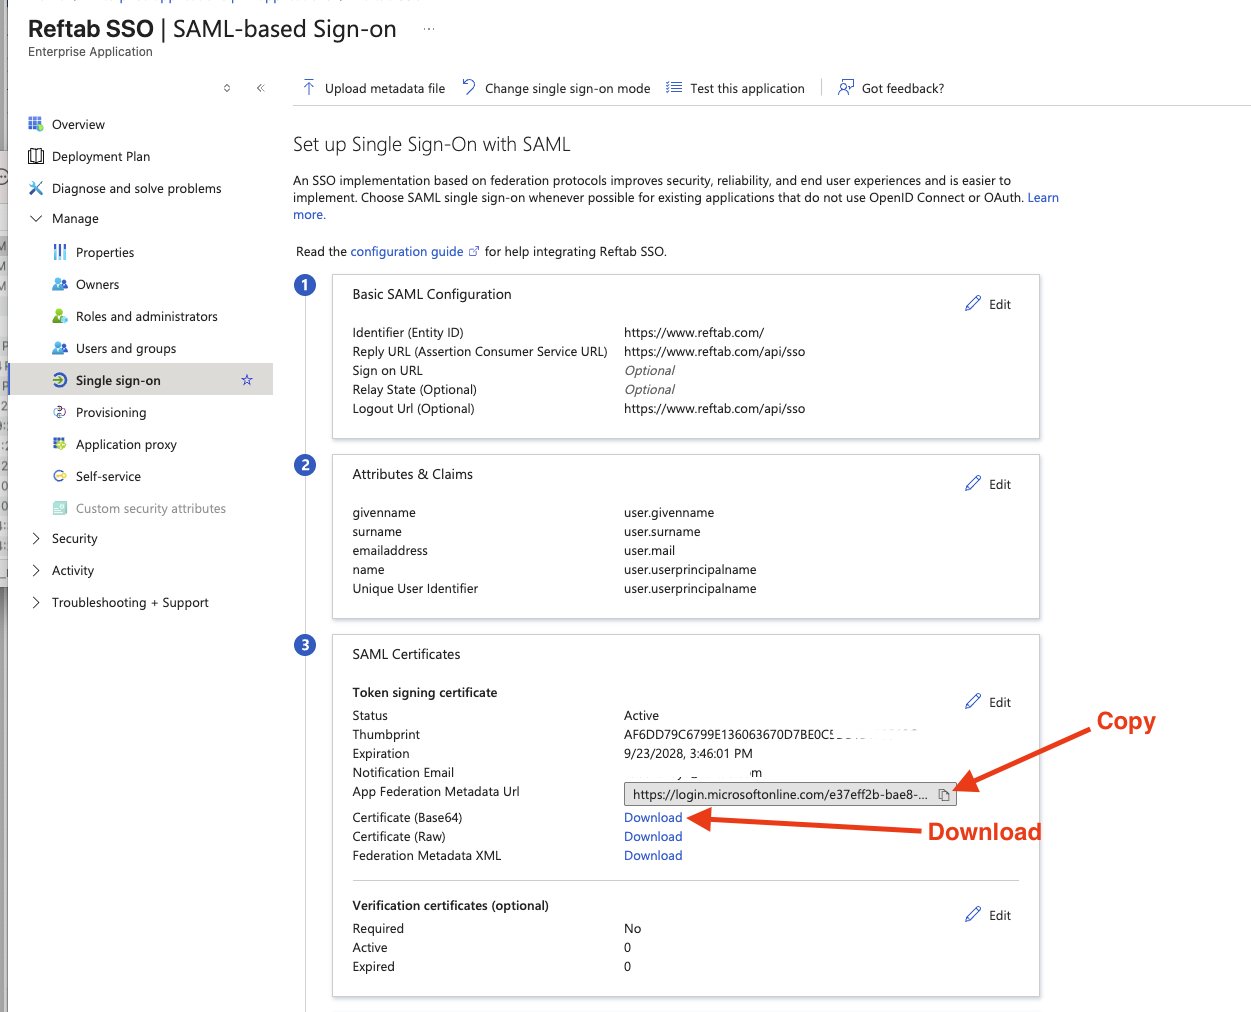Edit the Basic SAML Configuration section
The width and height of the screenshot is (1251, 1012).
[987, 303]
